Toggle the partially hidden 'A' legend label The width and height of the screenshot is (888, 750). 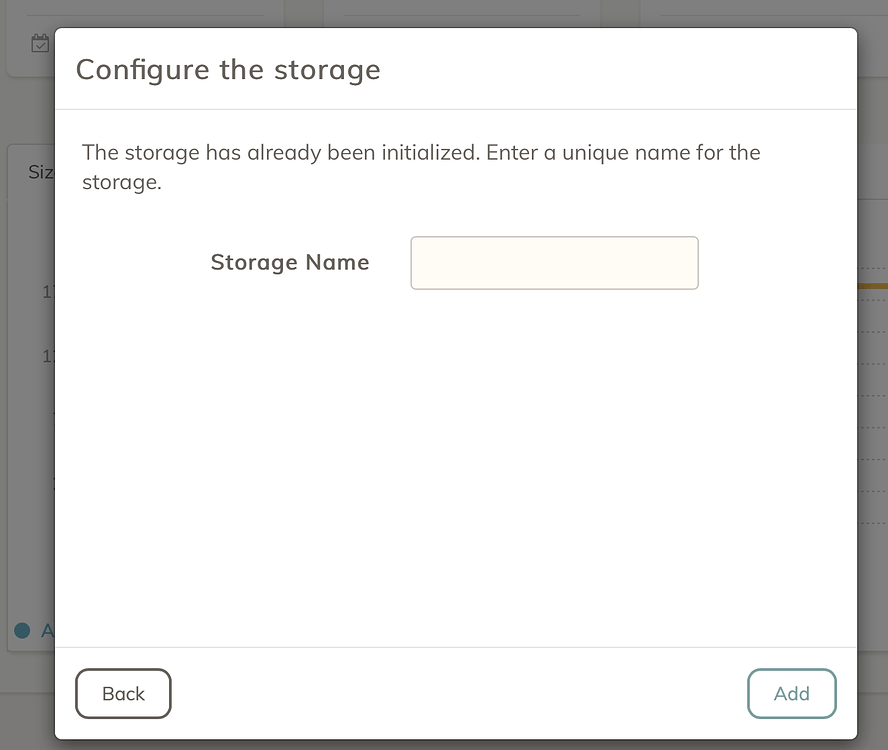click(48, 630)
